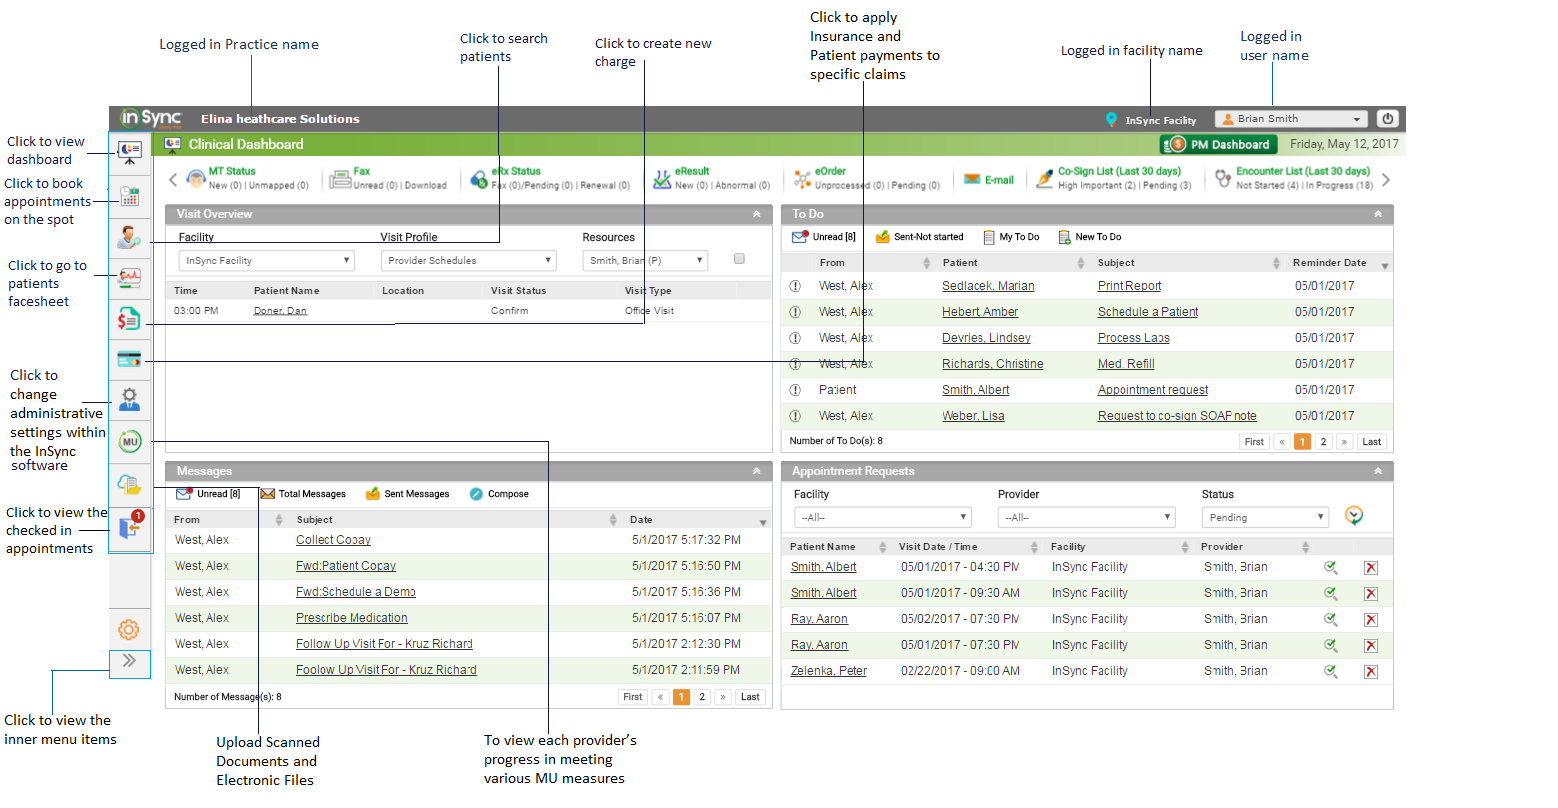
Task: Compose a new message
Action: tap(499, 494)
